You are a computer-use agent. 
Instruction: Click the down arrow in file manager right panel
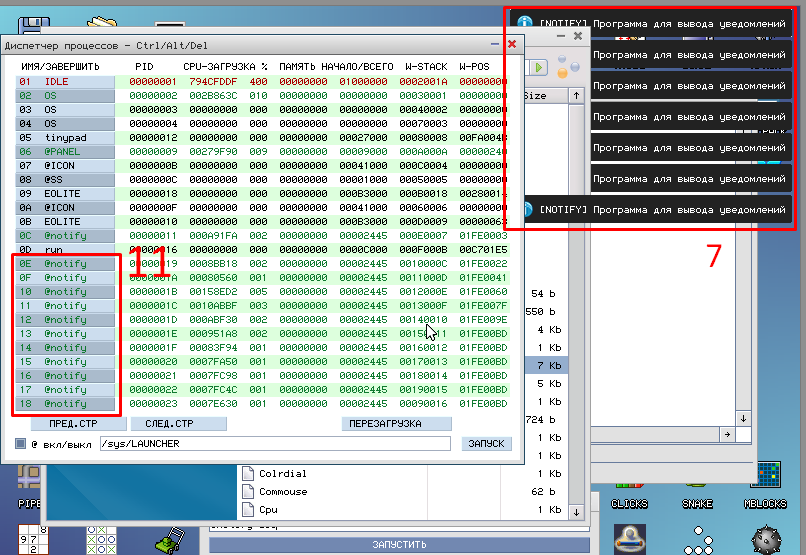[x=743, y=418]
